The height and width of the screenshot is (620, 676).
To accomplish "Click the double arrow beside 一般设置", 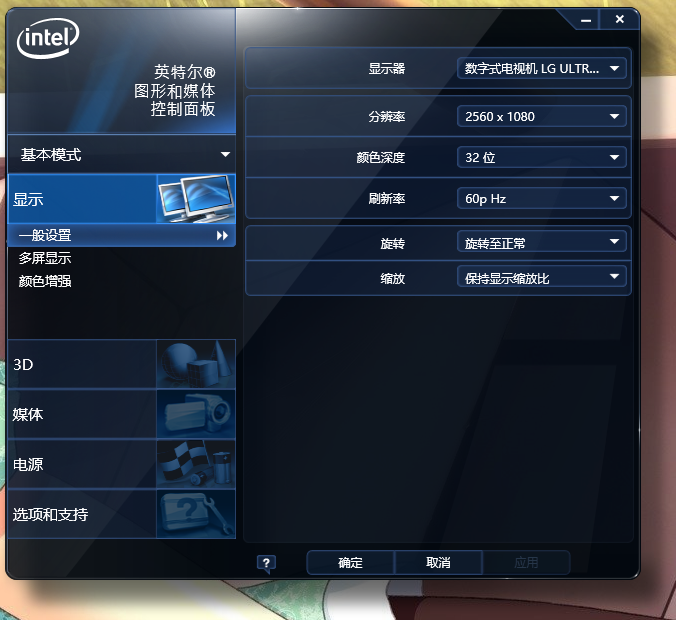I will tap(222, 235).
